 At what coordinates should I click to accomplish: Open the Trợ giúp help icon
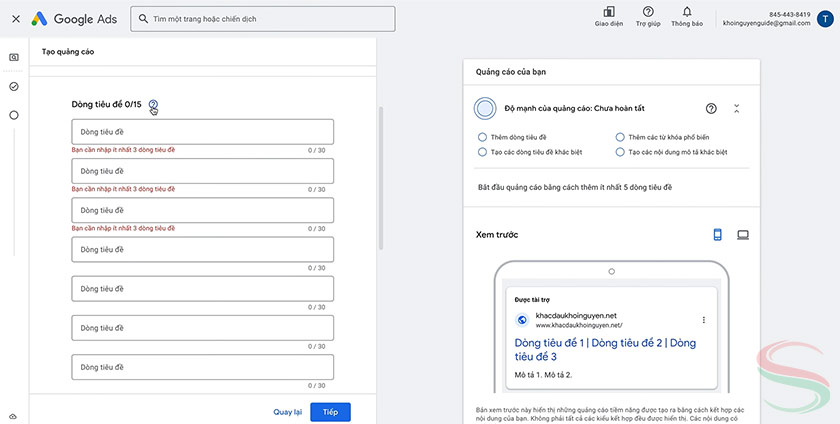648,12
